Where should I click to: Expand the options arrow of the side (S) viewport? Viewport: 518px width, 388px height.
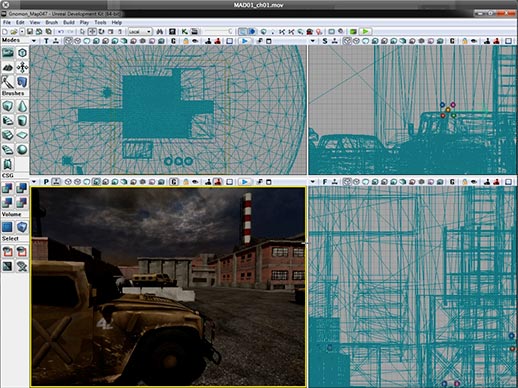tap(313, 41)
